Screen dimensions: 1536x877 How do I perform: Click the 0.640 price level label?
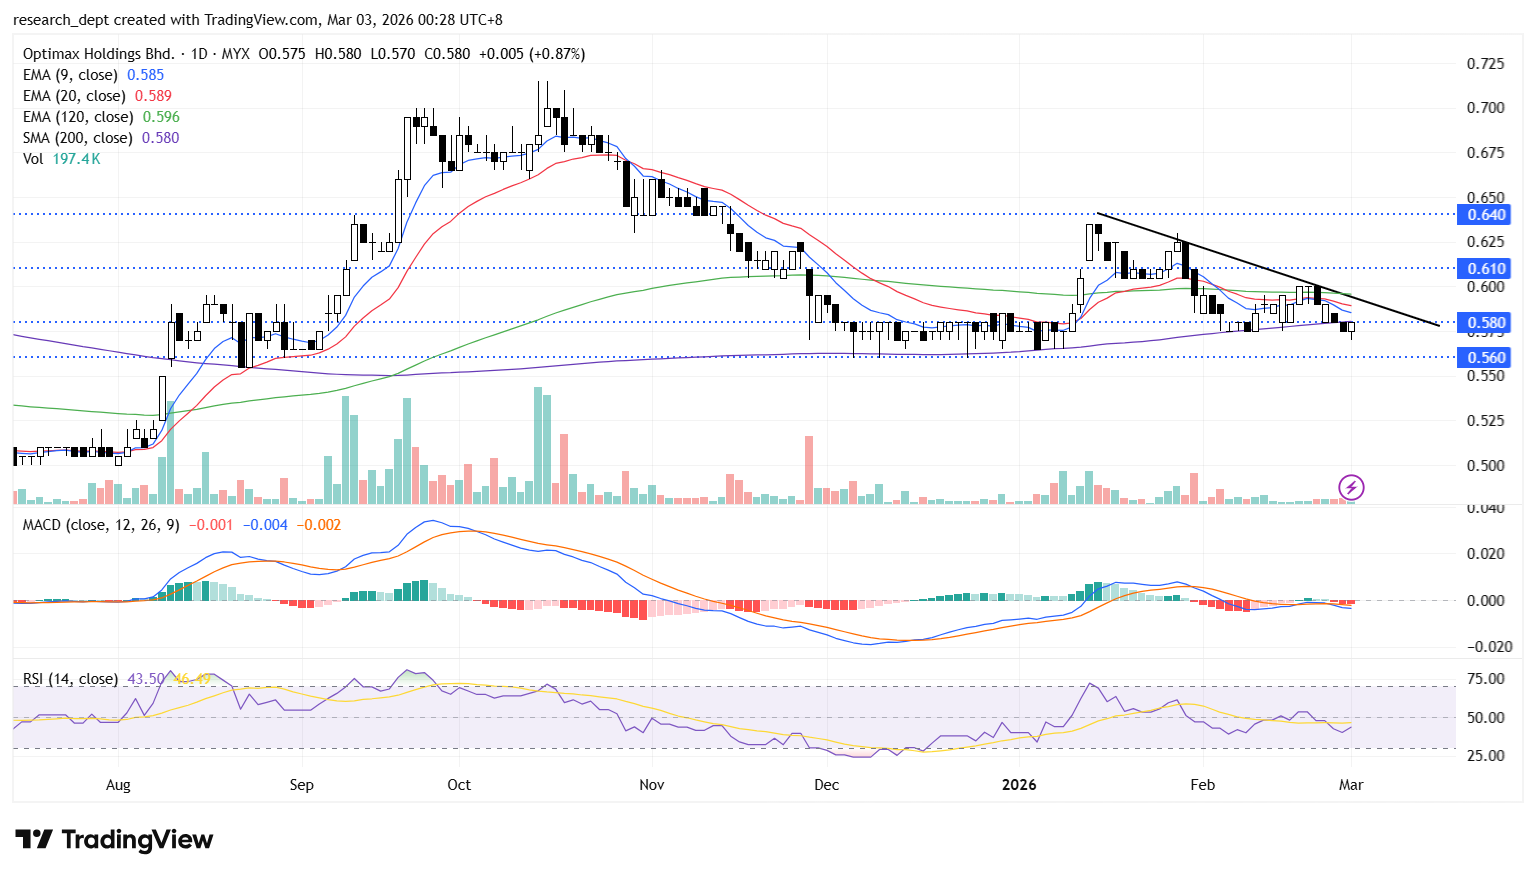pyautogui.click(x=1485, y=215)
